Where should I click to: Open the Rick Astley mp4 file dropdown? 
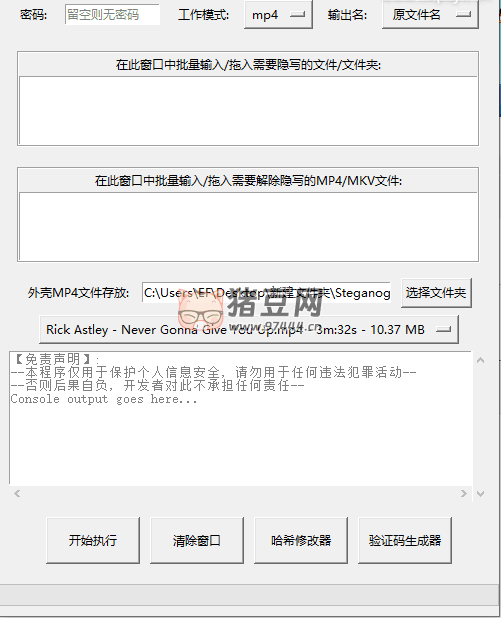[249, 329]
